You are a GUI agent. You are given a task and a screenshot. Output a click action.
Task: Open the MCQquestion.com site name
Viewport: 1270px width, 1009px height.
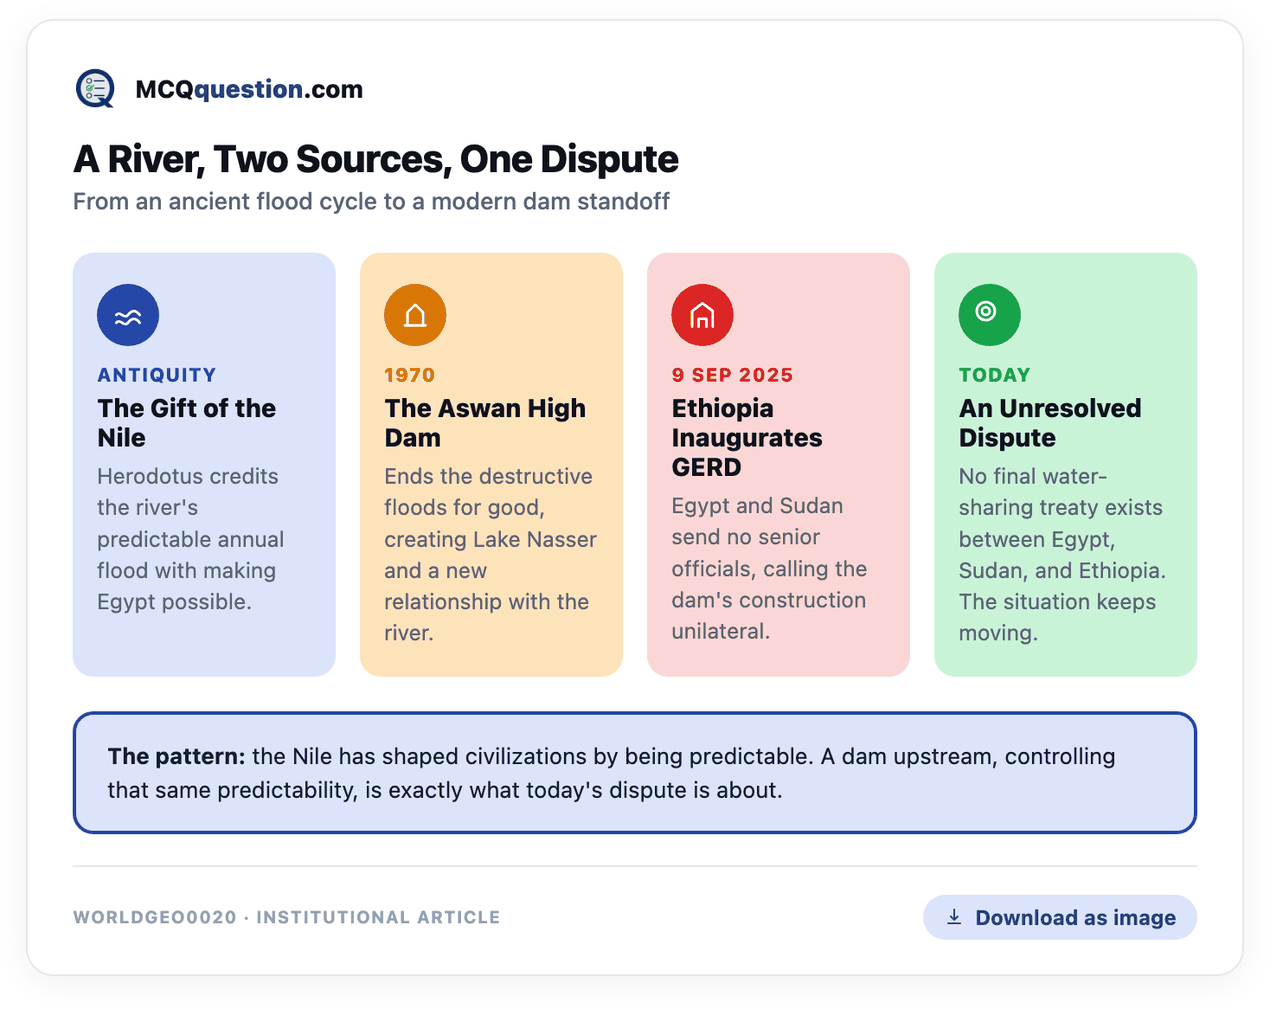click(249, 89)
